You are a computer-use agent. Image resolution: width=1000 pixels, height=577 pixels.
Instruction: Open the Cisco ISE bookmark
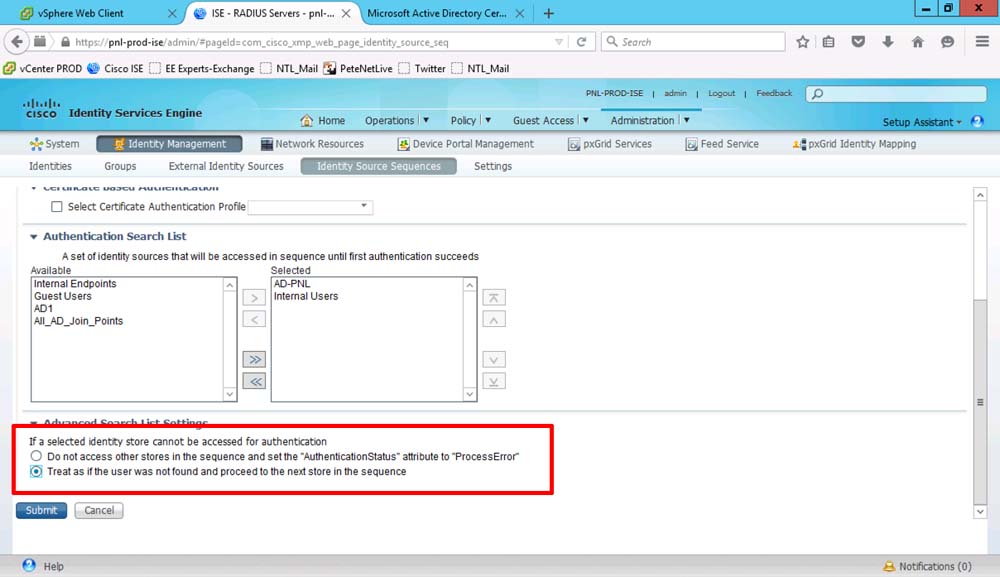[115, 68]
